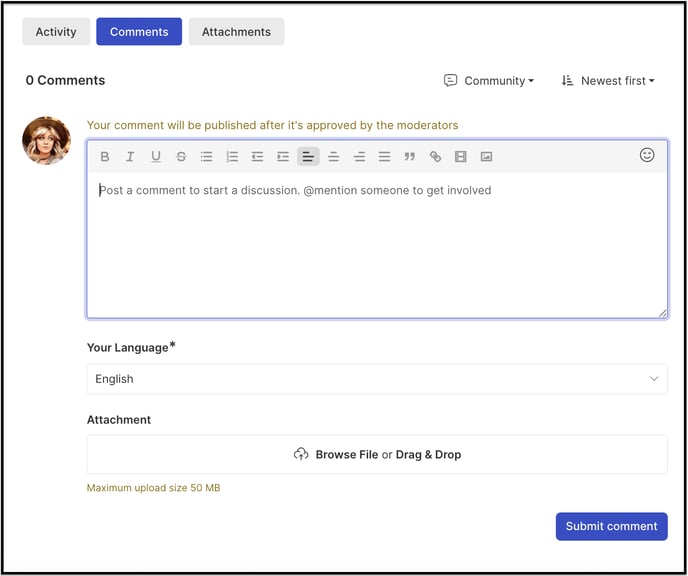
Task: Decrease indent in the comment
Action: (258, 157)
